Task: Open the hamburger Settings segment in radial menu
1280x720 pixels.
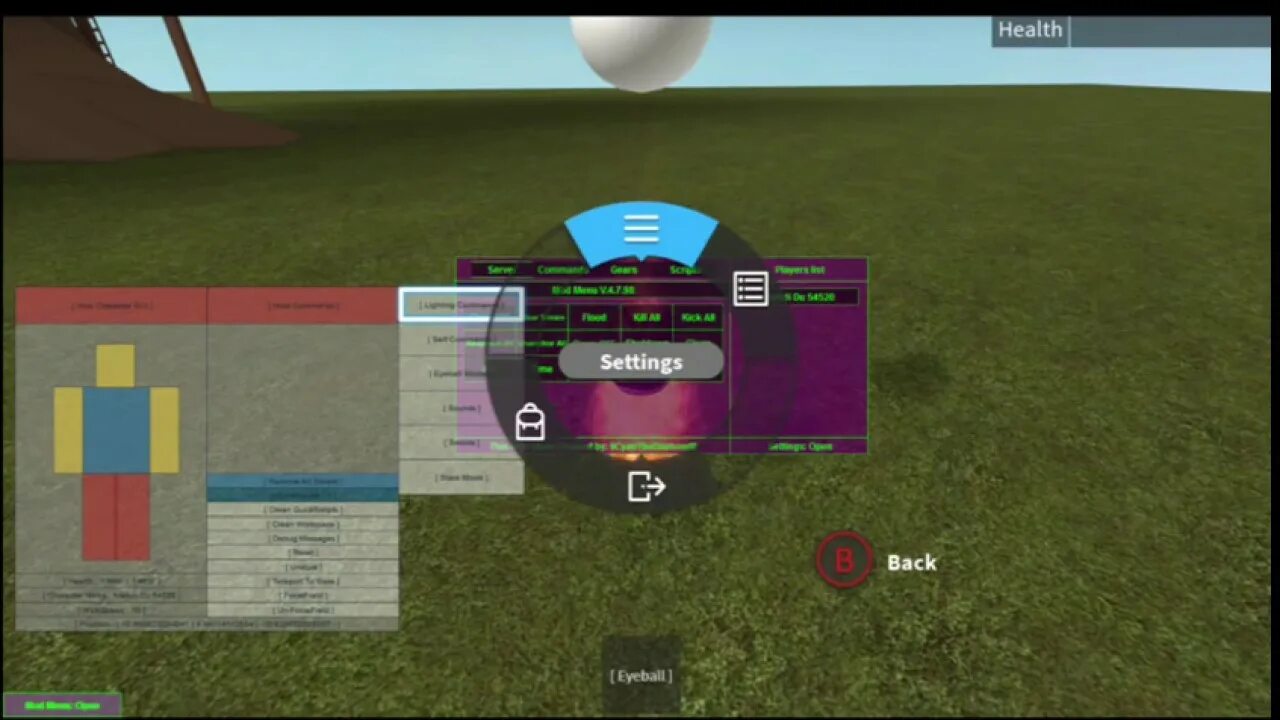Action: (641, 231)
